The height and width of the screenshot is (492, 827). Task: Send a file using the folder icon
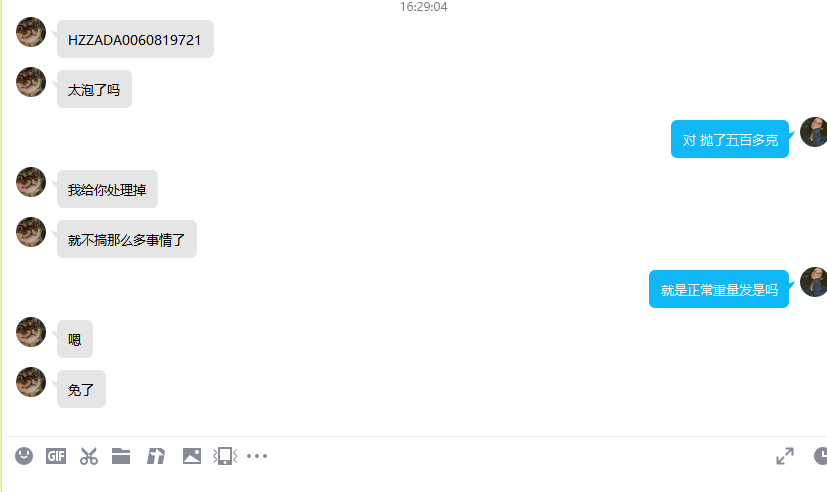pos(121,456)
